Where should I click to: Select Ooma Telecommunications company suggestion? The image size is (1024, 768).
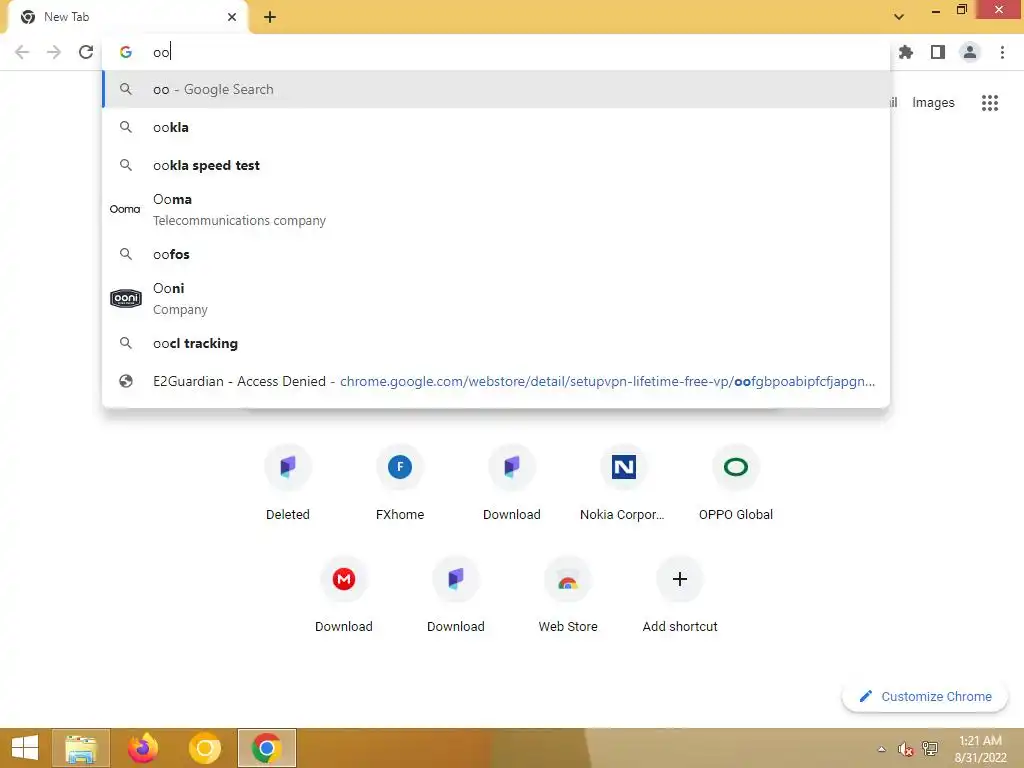[x=496, y=210]
